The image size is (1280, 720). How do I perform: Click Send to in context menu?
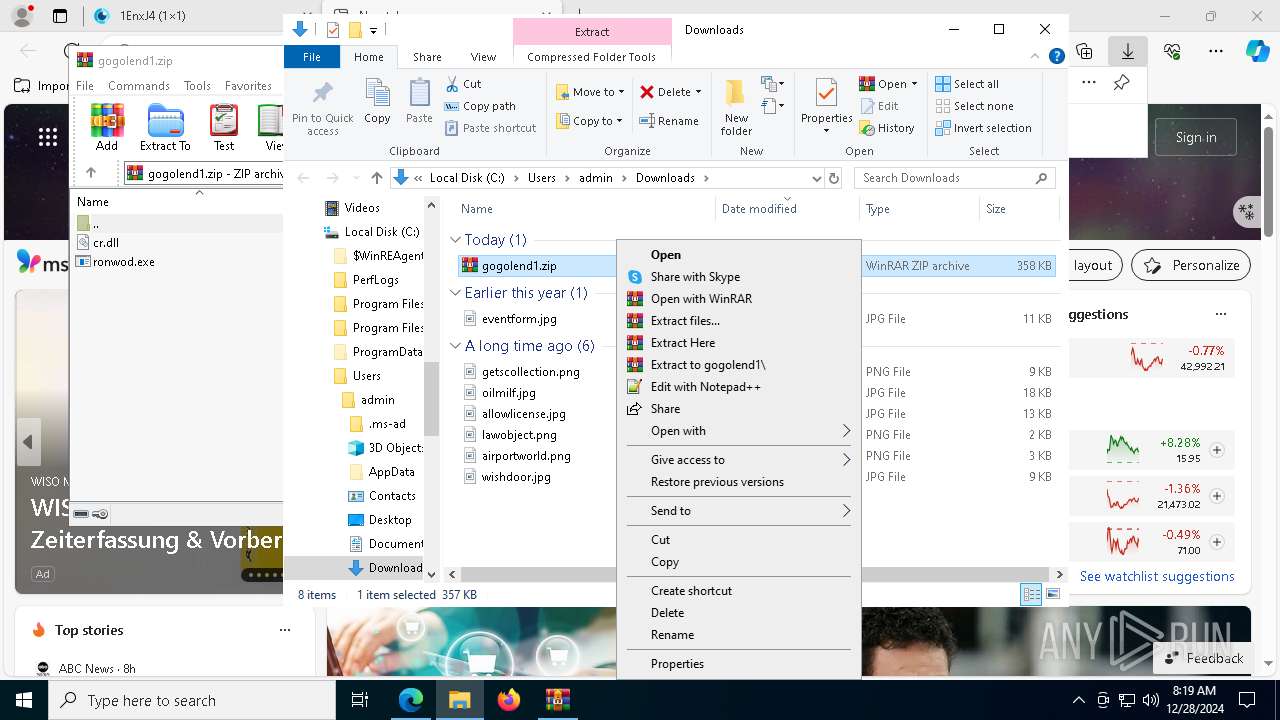pos(738,511)
